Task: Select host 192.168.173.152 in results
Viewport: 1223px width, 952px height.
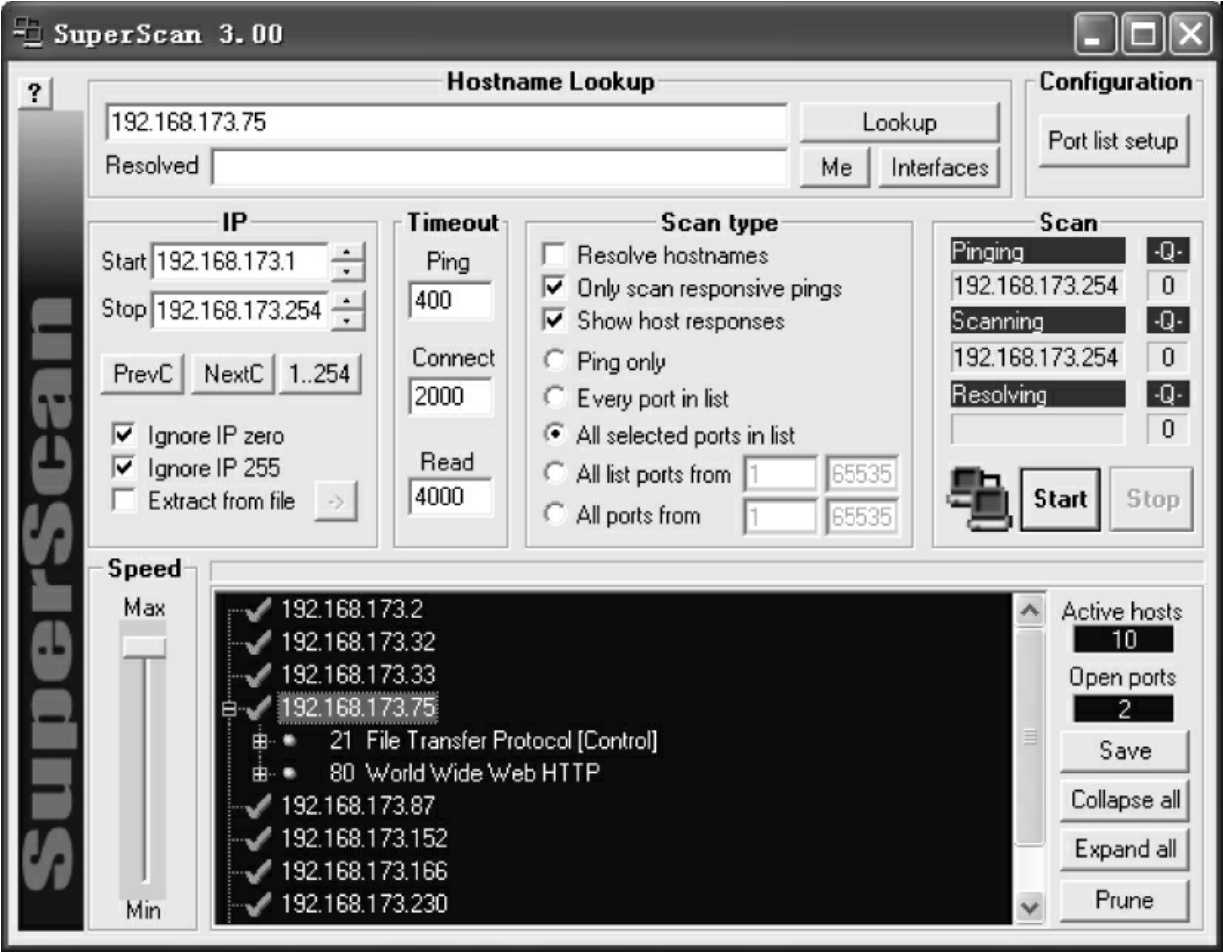Action: [364, 838]
